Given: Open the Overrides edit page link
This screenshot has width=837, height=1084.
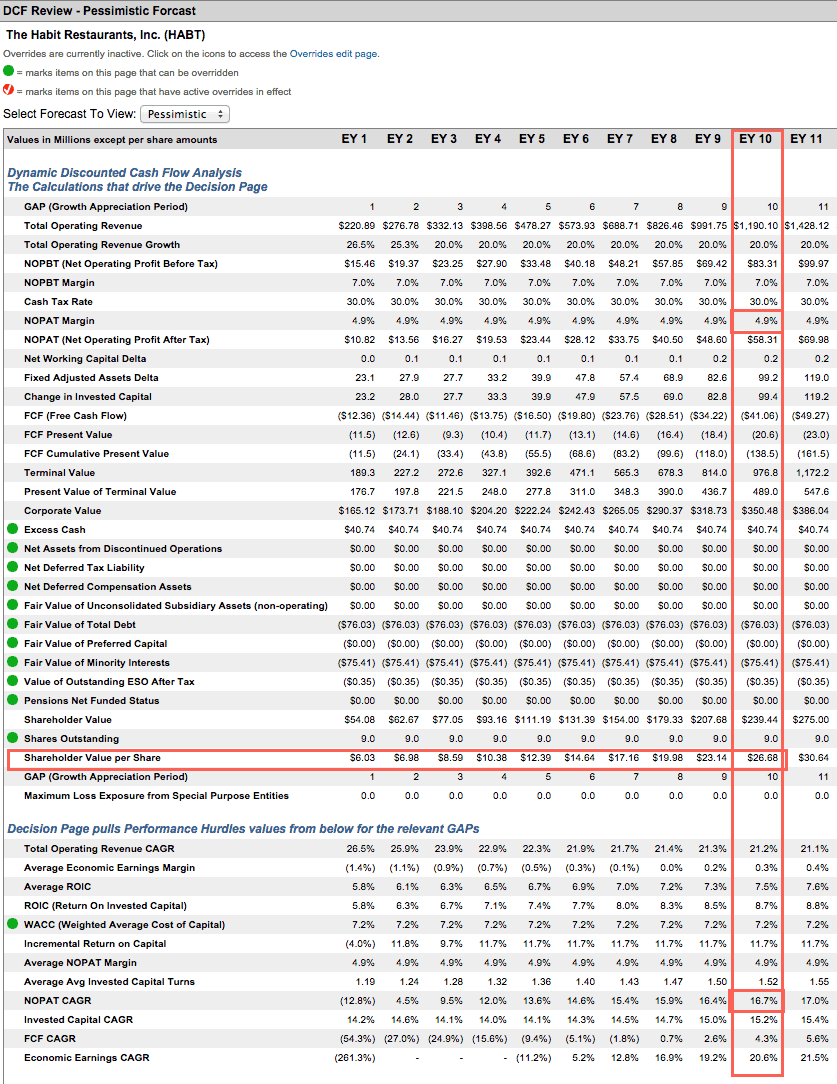Looking at the screenshot, I should 334,54.
